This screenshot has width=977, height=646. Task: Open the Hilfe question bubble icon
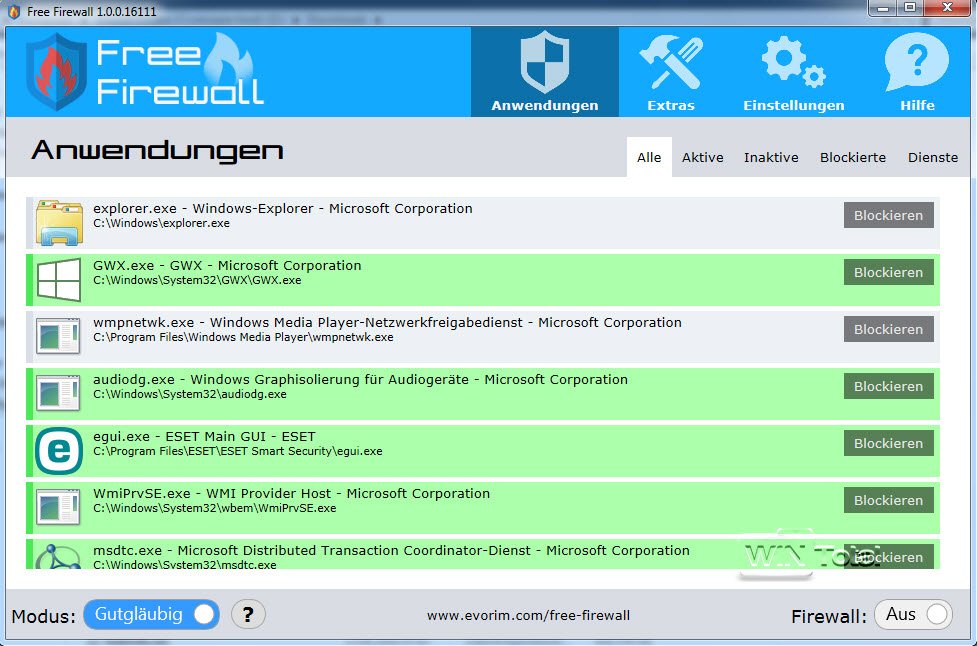pos(917,72)
